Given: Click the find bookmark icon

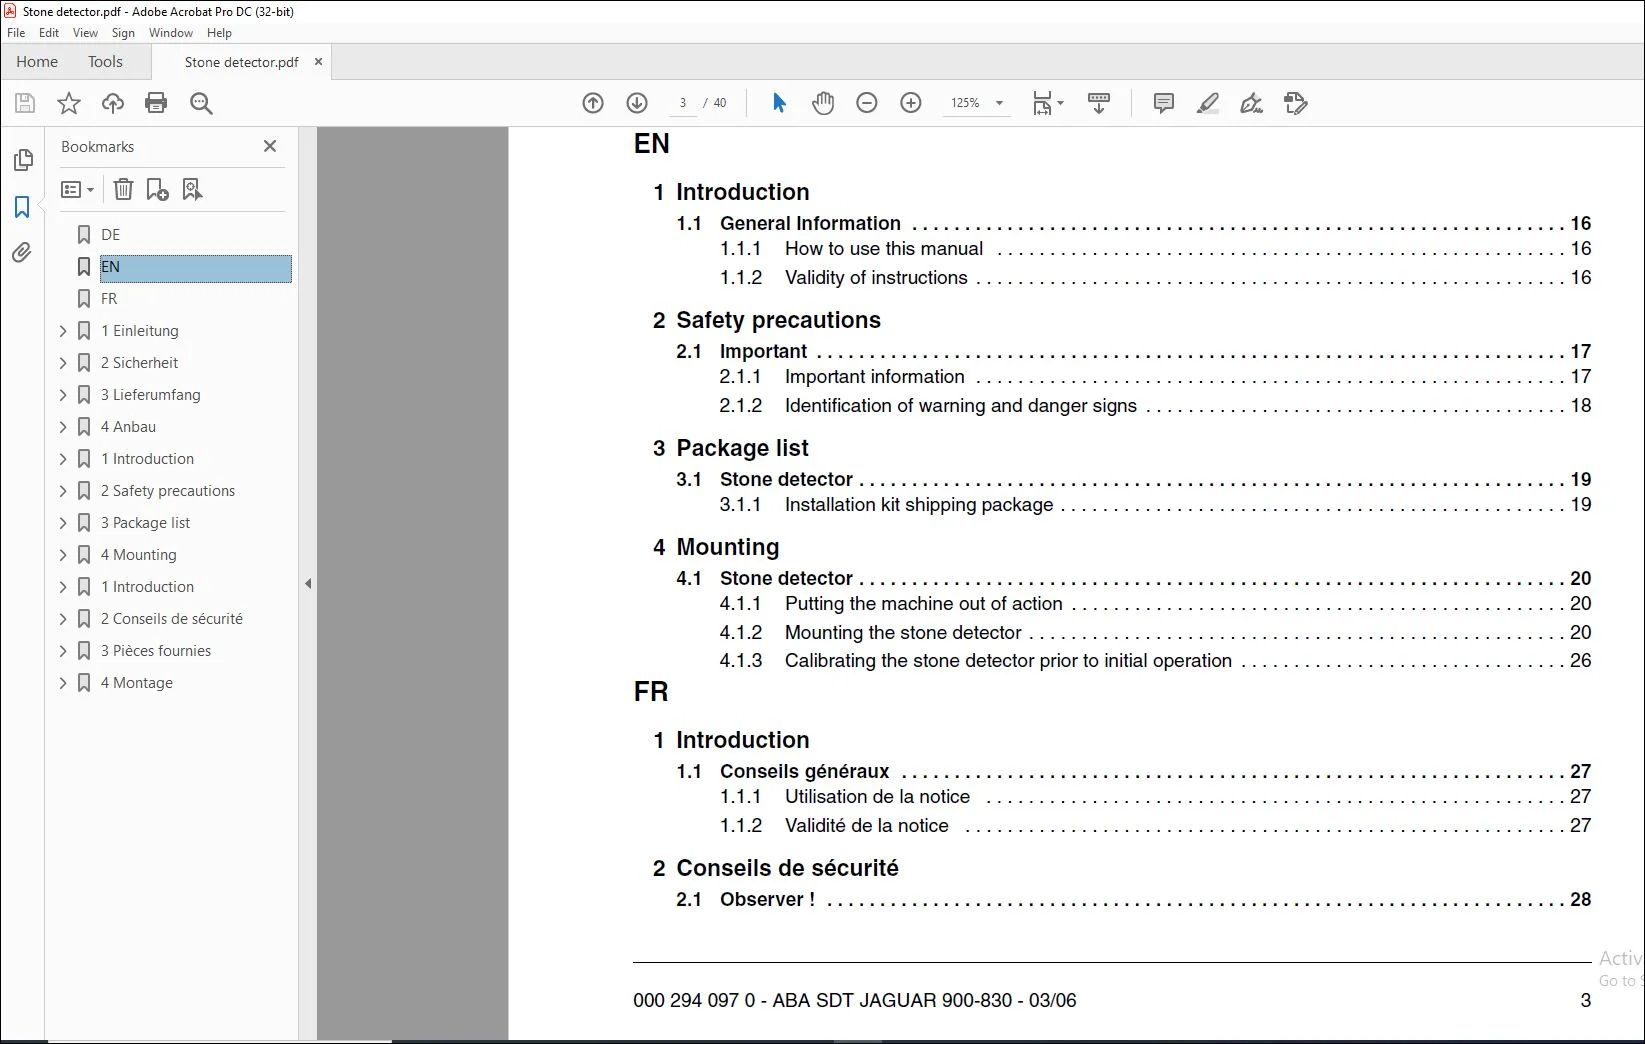Looking at the screenshot, I should (192, 189).
